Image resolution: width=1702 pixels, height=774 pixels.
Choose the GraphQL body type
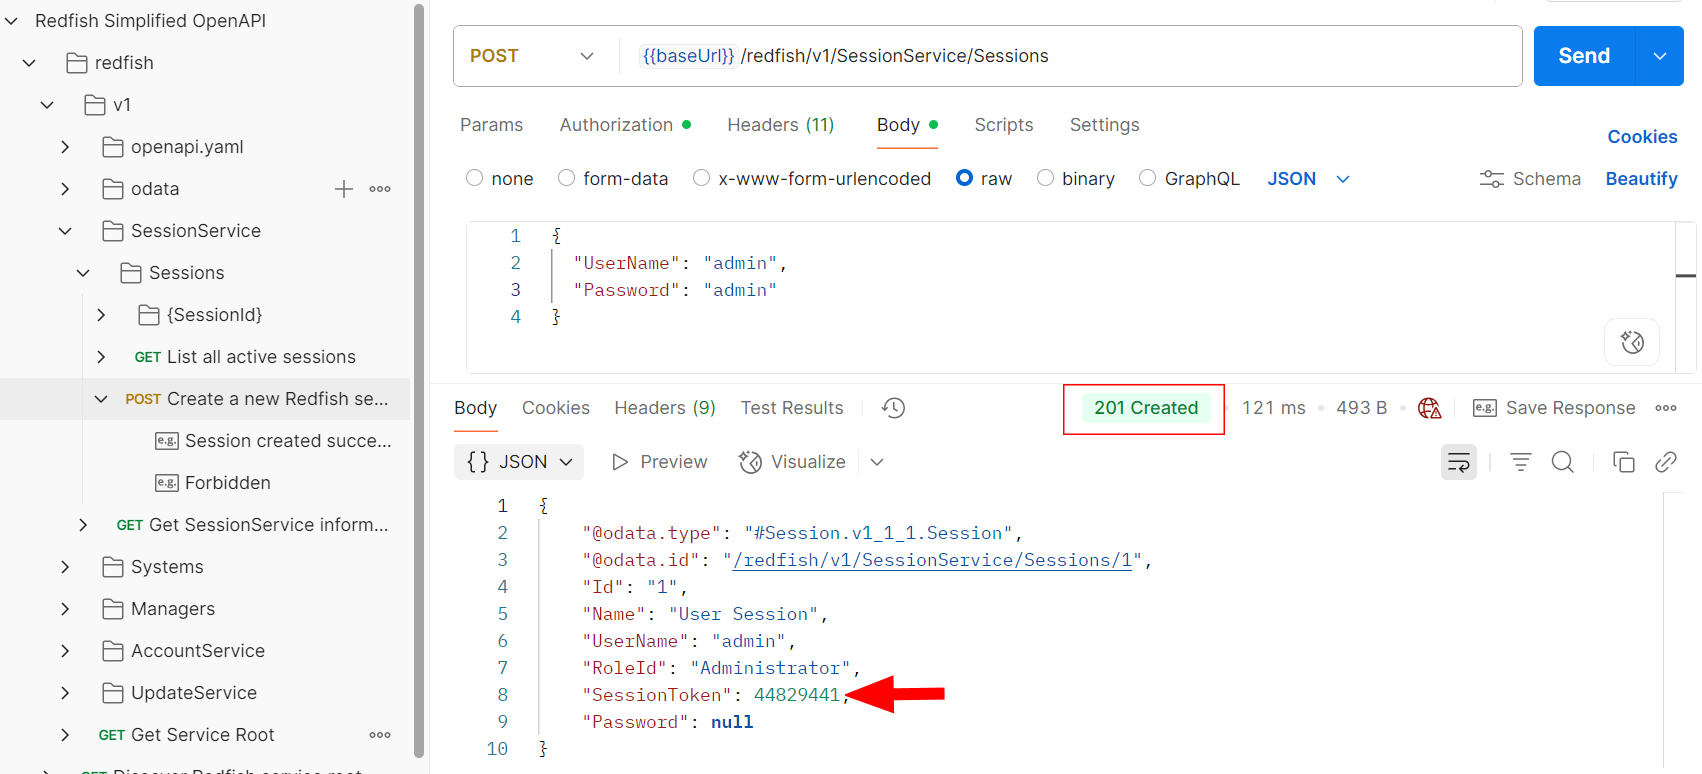coord(1148,178)
